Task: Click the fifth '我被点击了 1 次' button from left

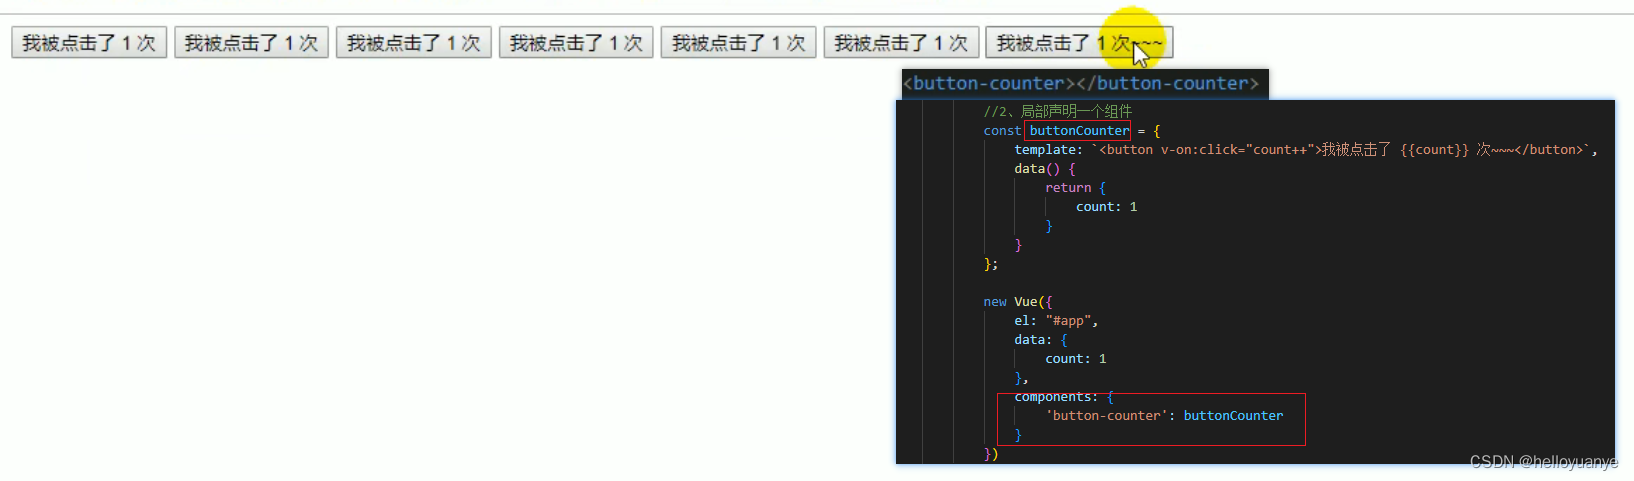Action: click(739, 43)
